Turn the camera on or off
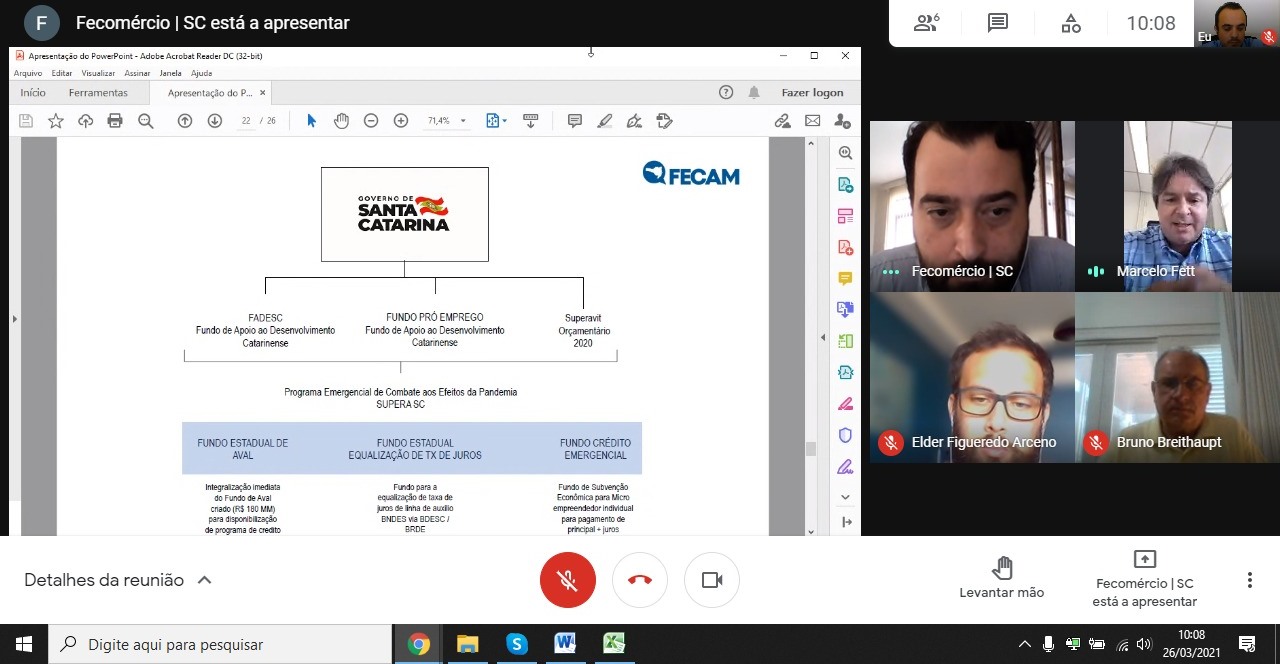The height and width of the screenshot is (664, 1280). (x=711, y=580)
